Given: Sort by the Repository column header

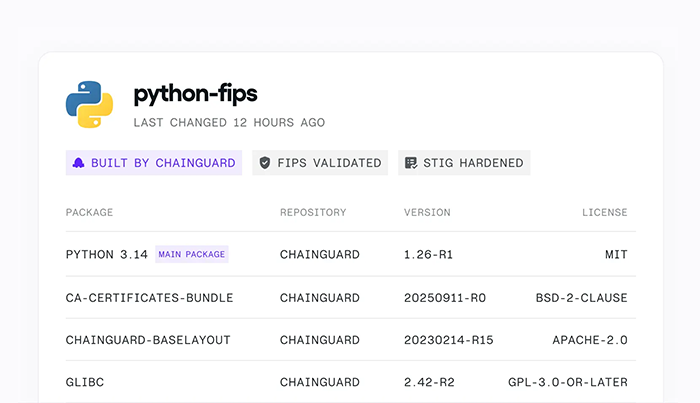Looking at the screenshot, I should [x=313, y=212].
